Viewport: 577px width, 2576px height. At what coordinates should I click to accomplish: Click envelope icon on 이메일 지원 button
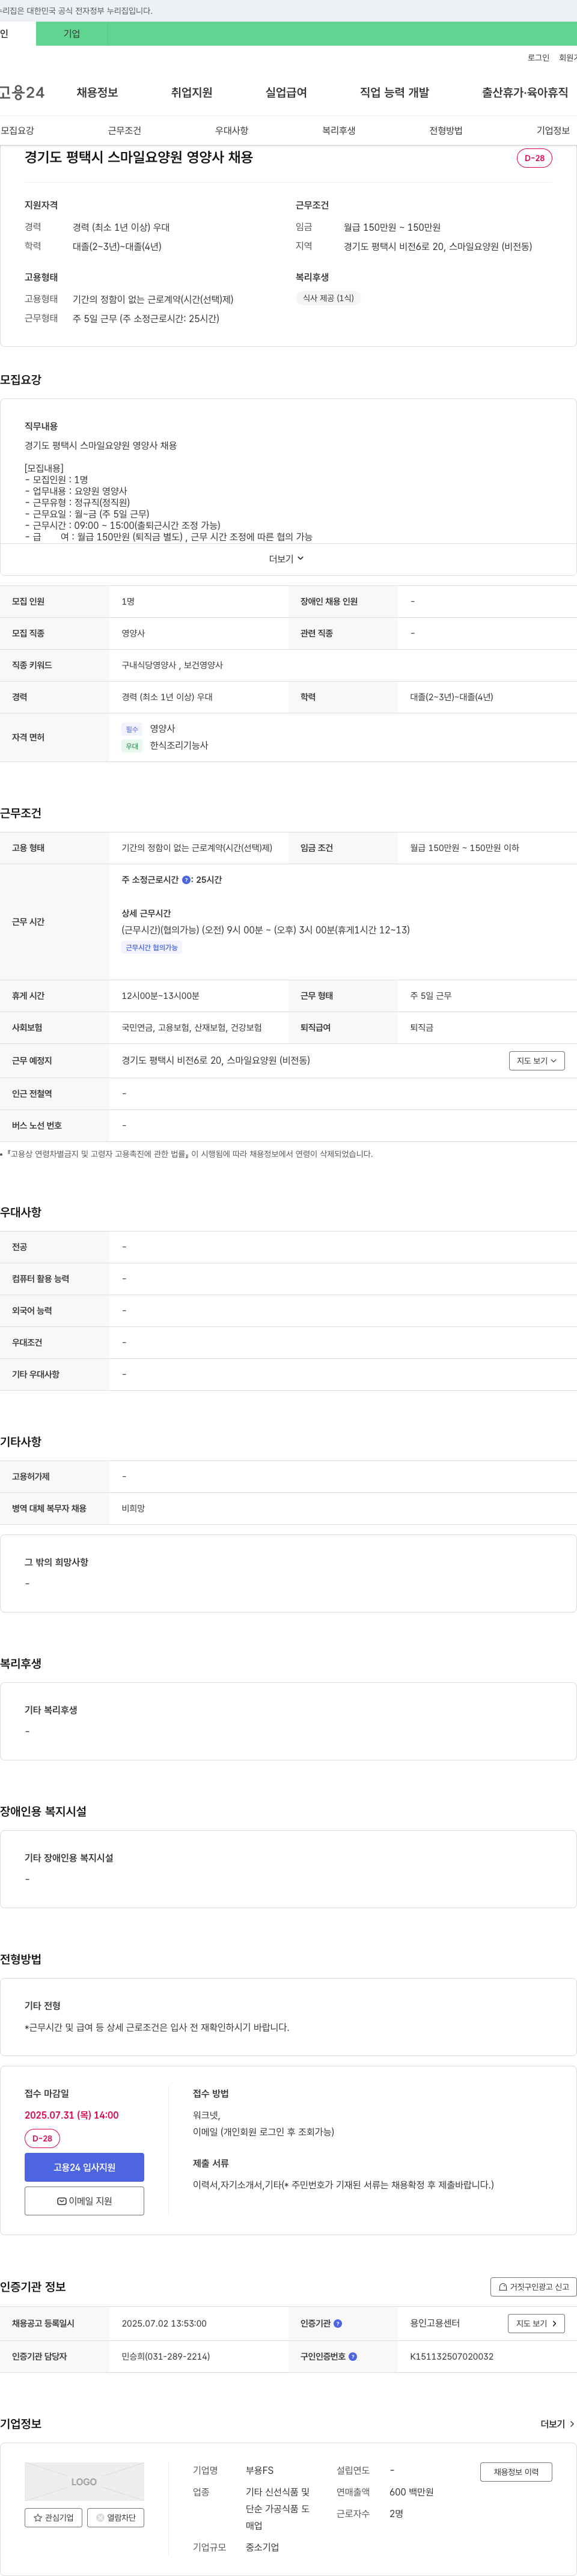click(x=62, y=2201)
